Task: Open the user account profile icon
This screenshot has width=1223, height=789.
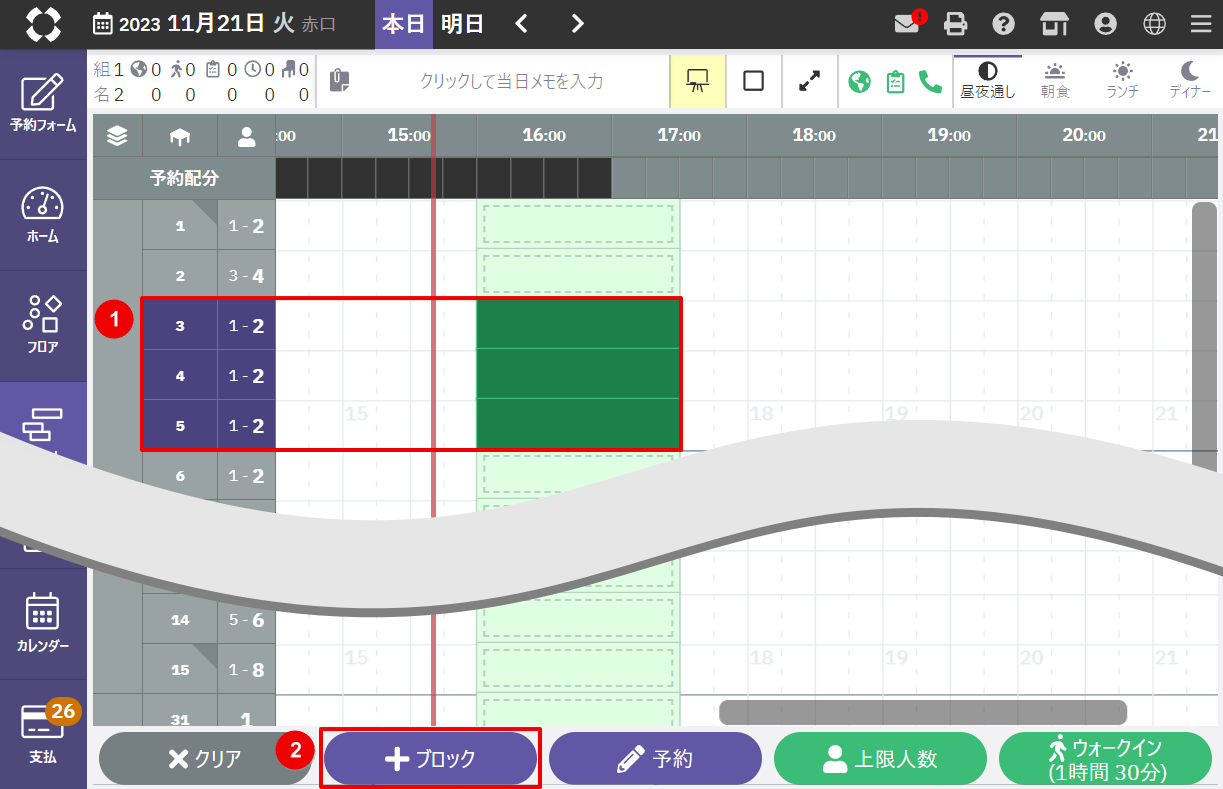Action: (1105, 24)
